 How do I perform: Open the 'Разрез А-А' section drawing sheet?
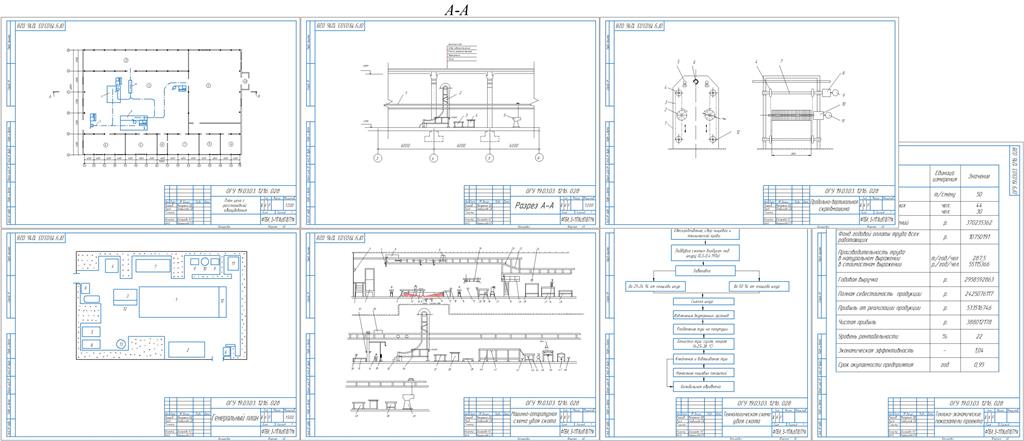449,123
